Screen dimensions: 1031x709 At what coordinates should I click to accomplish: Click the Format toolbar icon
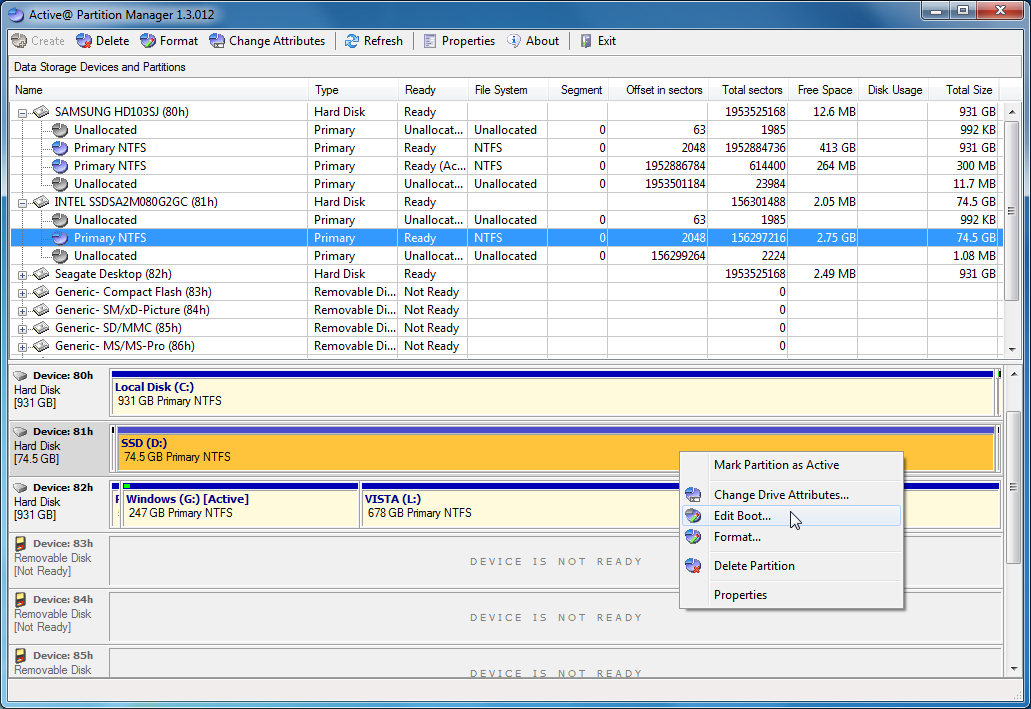(149, 41)
